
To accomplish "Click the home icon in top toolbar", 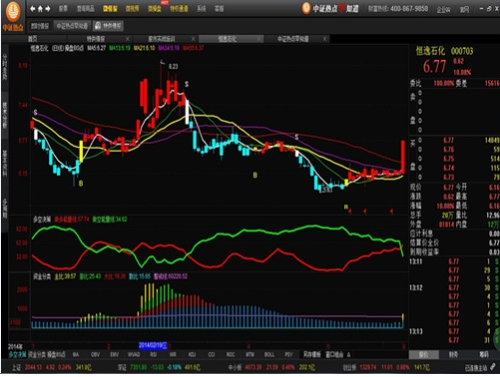I will (x=40, y=9).
